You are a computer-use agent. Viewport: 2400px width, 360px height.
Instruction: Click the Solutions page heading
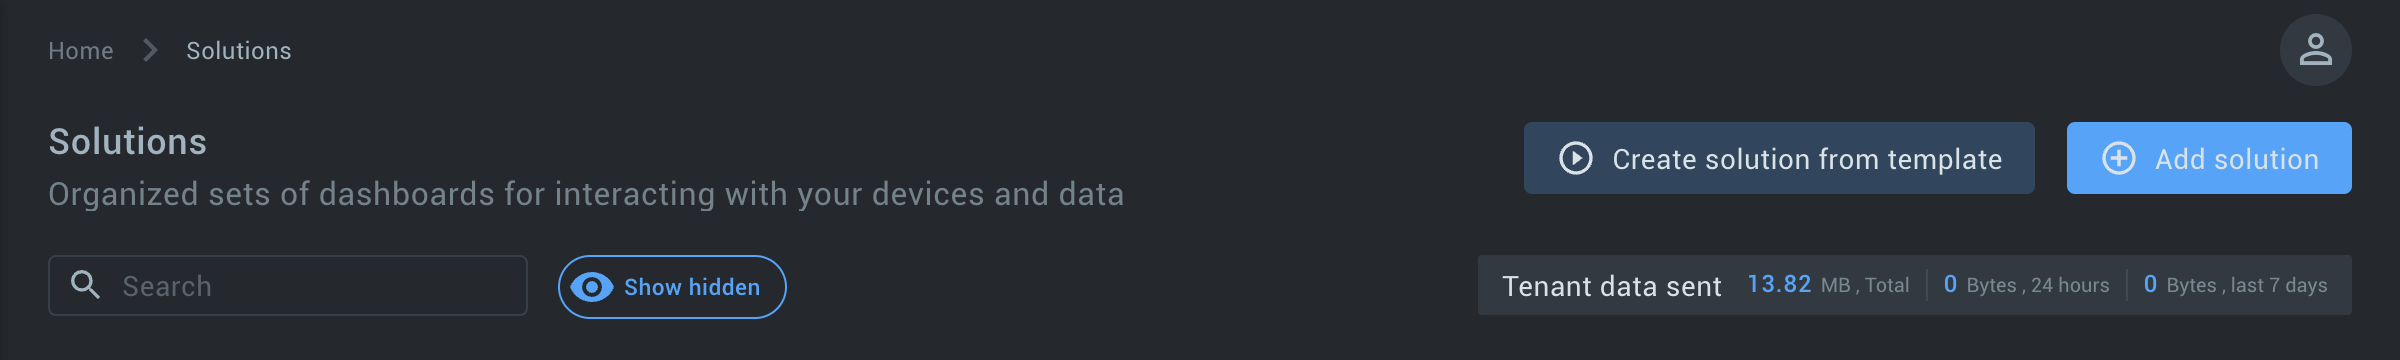tap(128, 142)
